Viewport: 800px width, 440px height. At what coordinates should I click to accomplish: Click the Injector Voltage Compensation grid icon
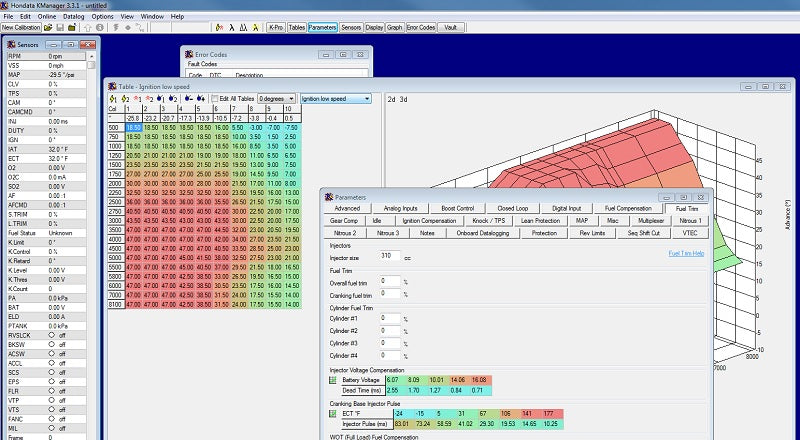(x=334, y=381)
